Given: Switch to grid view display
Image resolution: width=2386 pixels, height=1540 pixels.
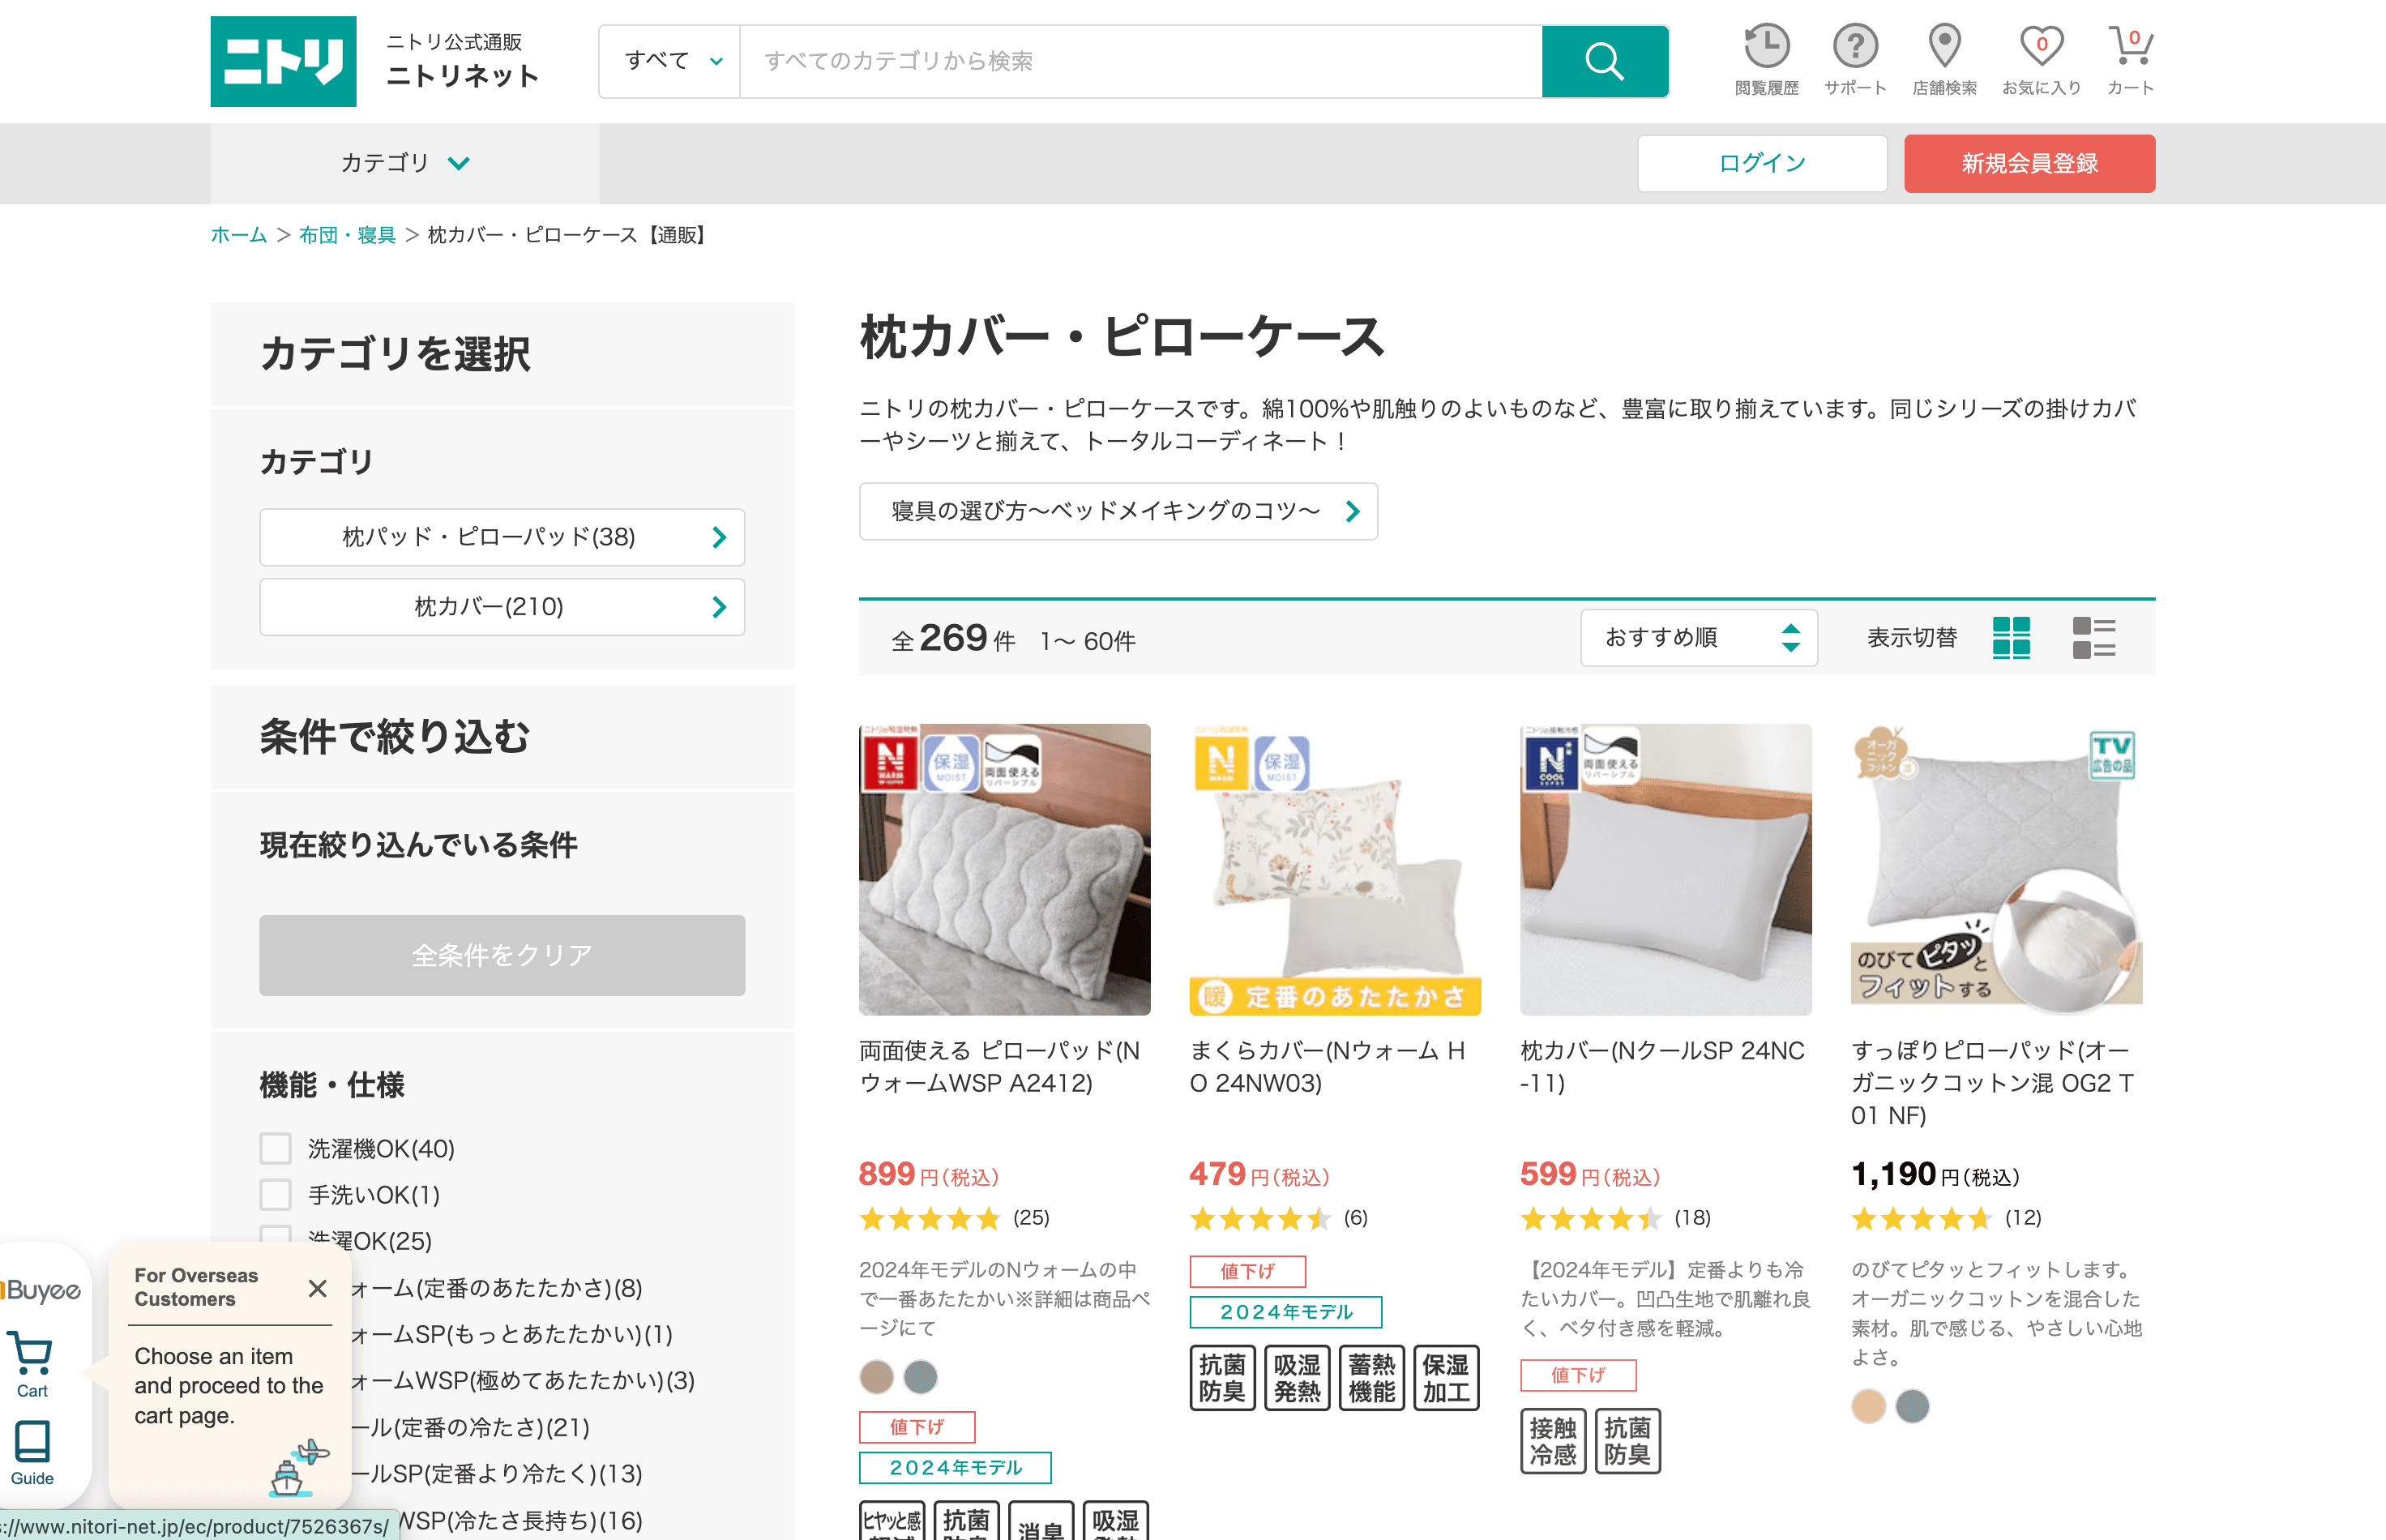Looking at the screenshot, I should tap(2011, 638).
